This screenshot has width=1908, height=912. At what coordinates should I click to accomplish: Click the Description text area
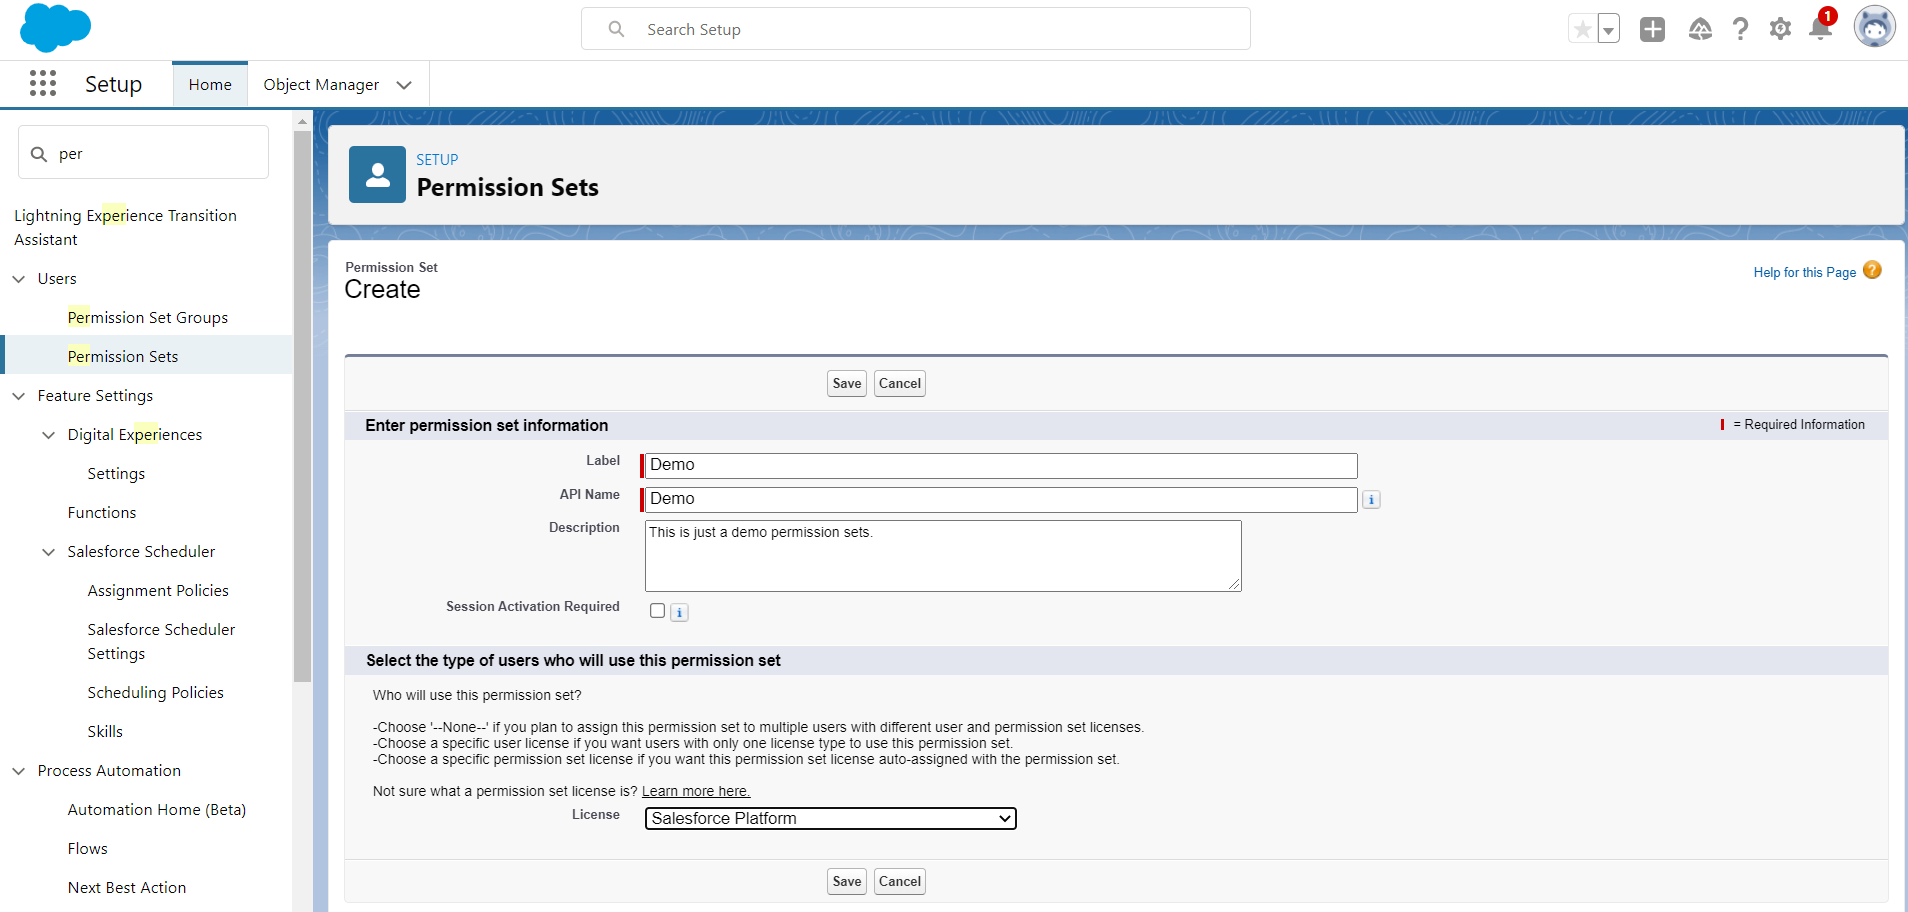click(x=942, y=556)
